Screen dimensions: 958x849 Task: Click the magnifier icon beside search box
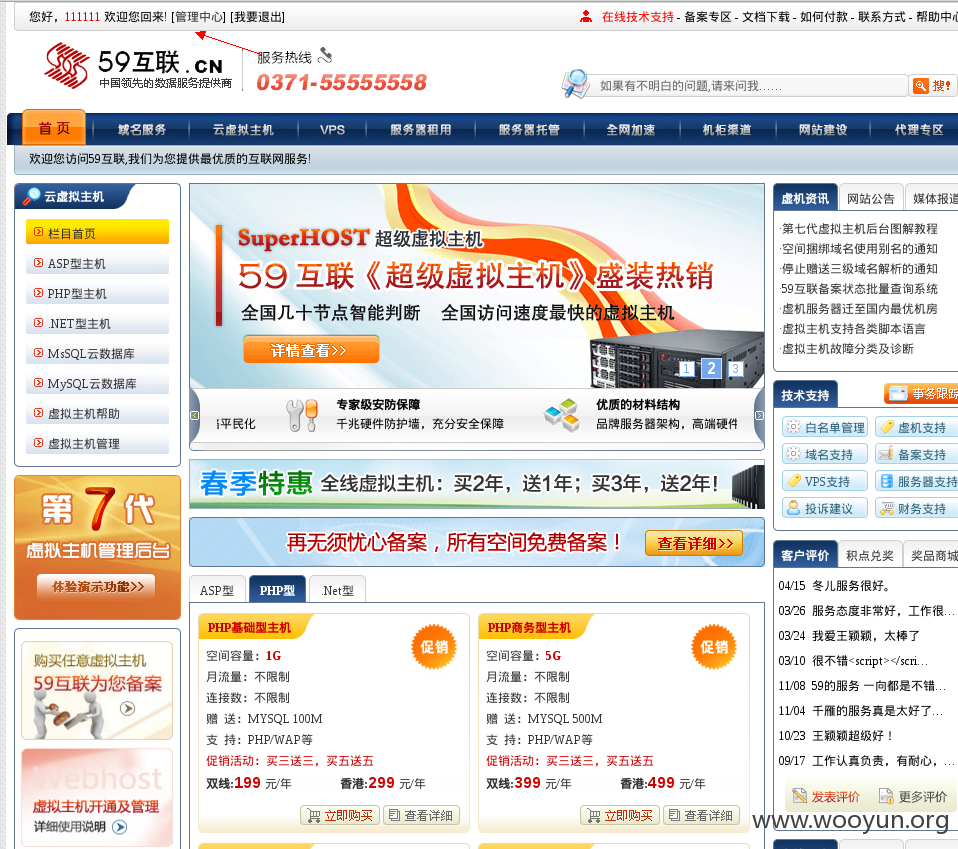(x=576, y=84)
